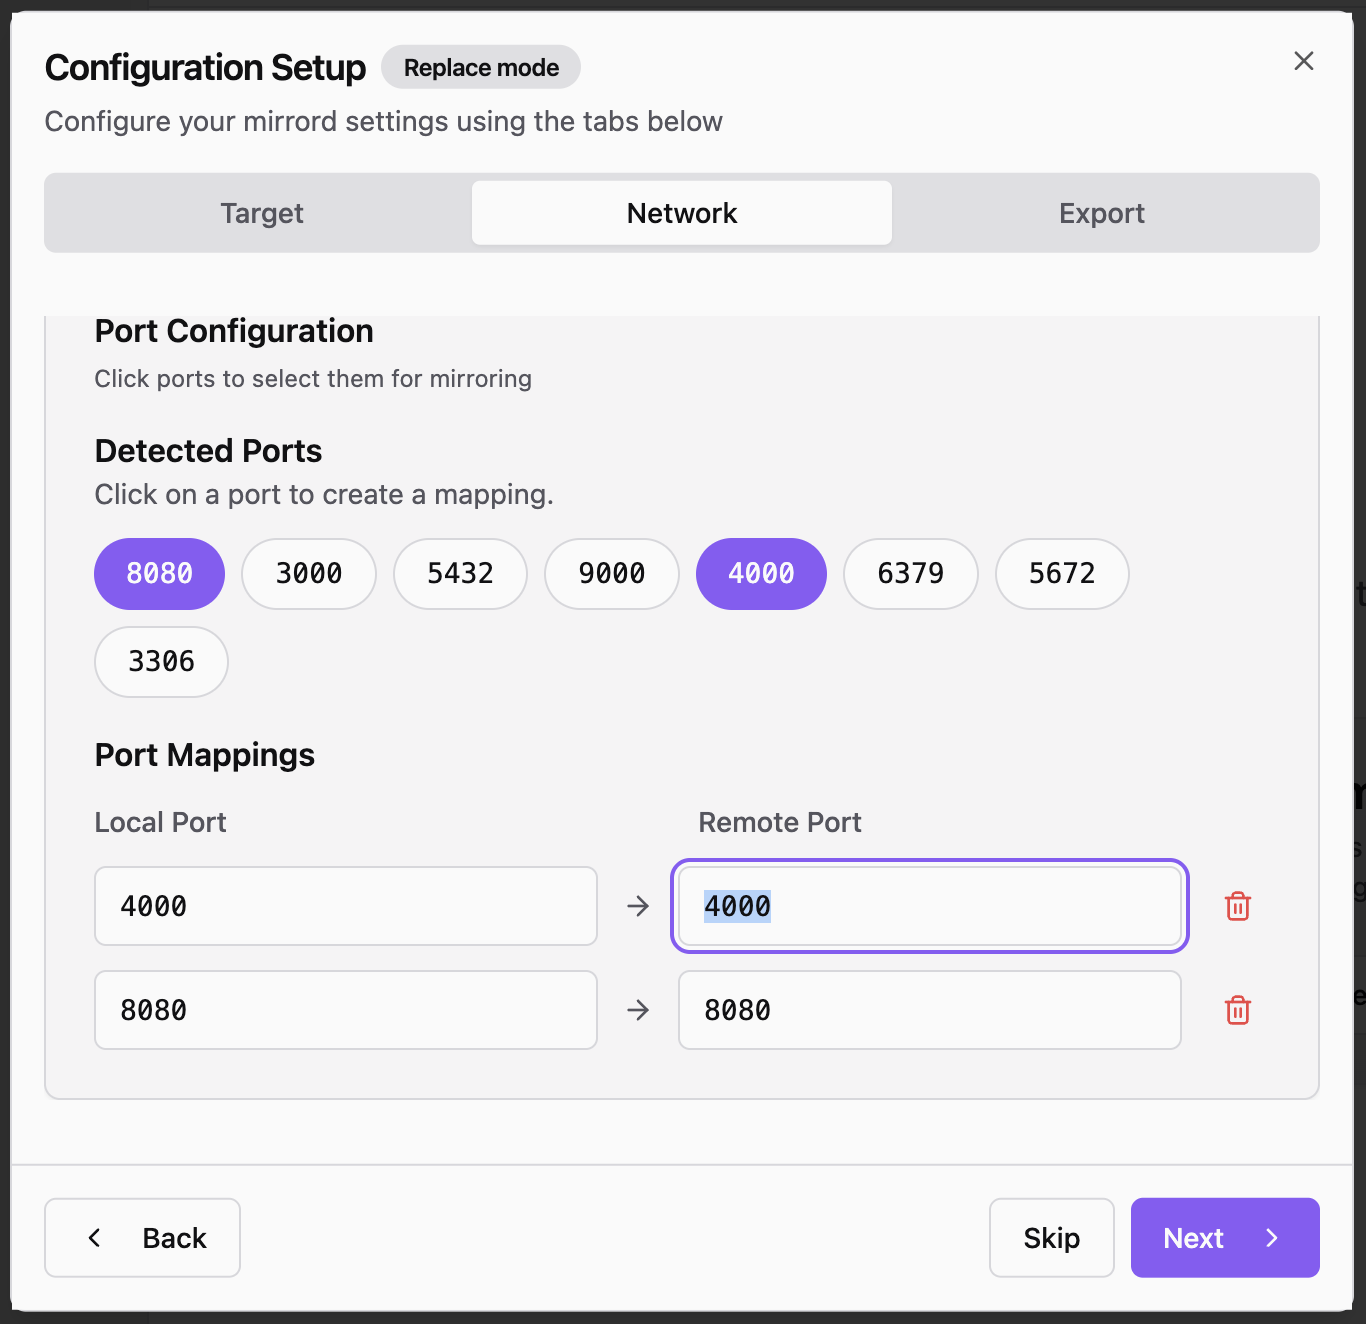The image size is (1366, 1324).
Task: Open the Export tab
Action: [x=1101, y=213]
